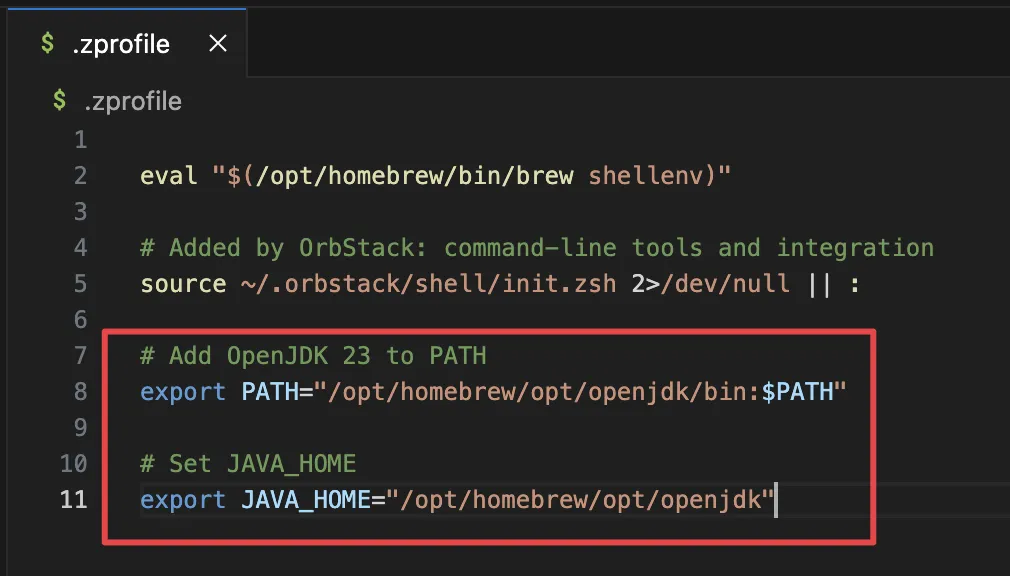
Task: Select line number 1 in the gutter
Action: [80, 140]
